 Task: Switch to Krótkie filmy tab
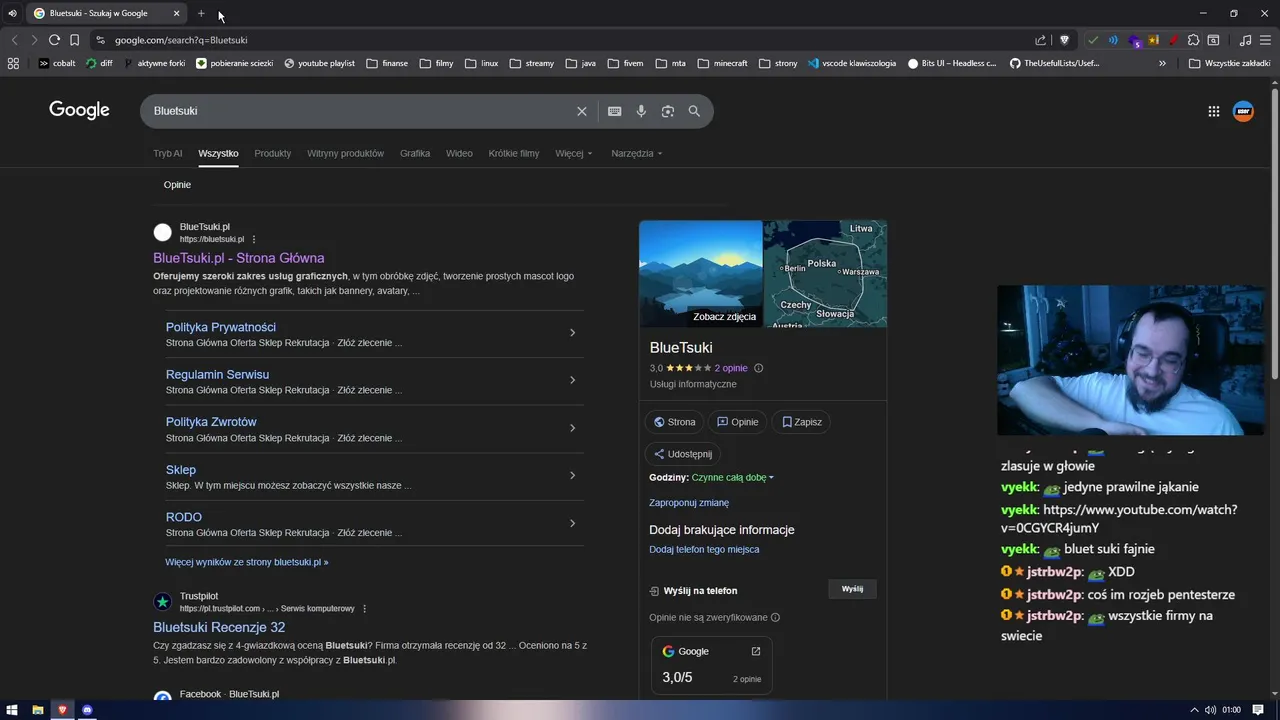pos(514,153)
